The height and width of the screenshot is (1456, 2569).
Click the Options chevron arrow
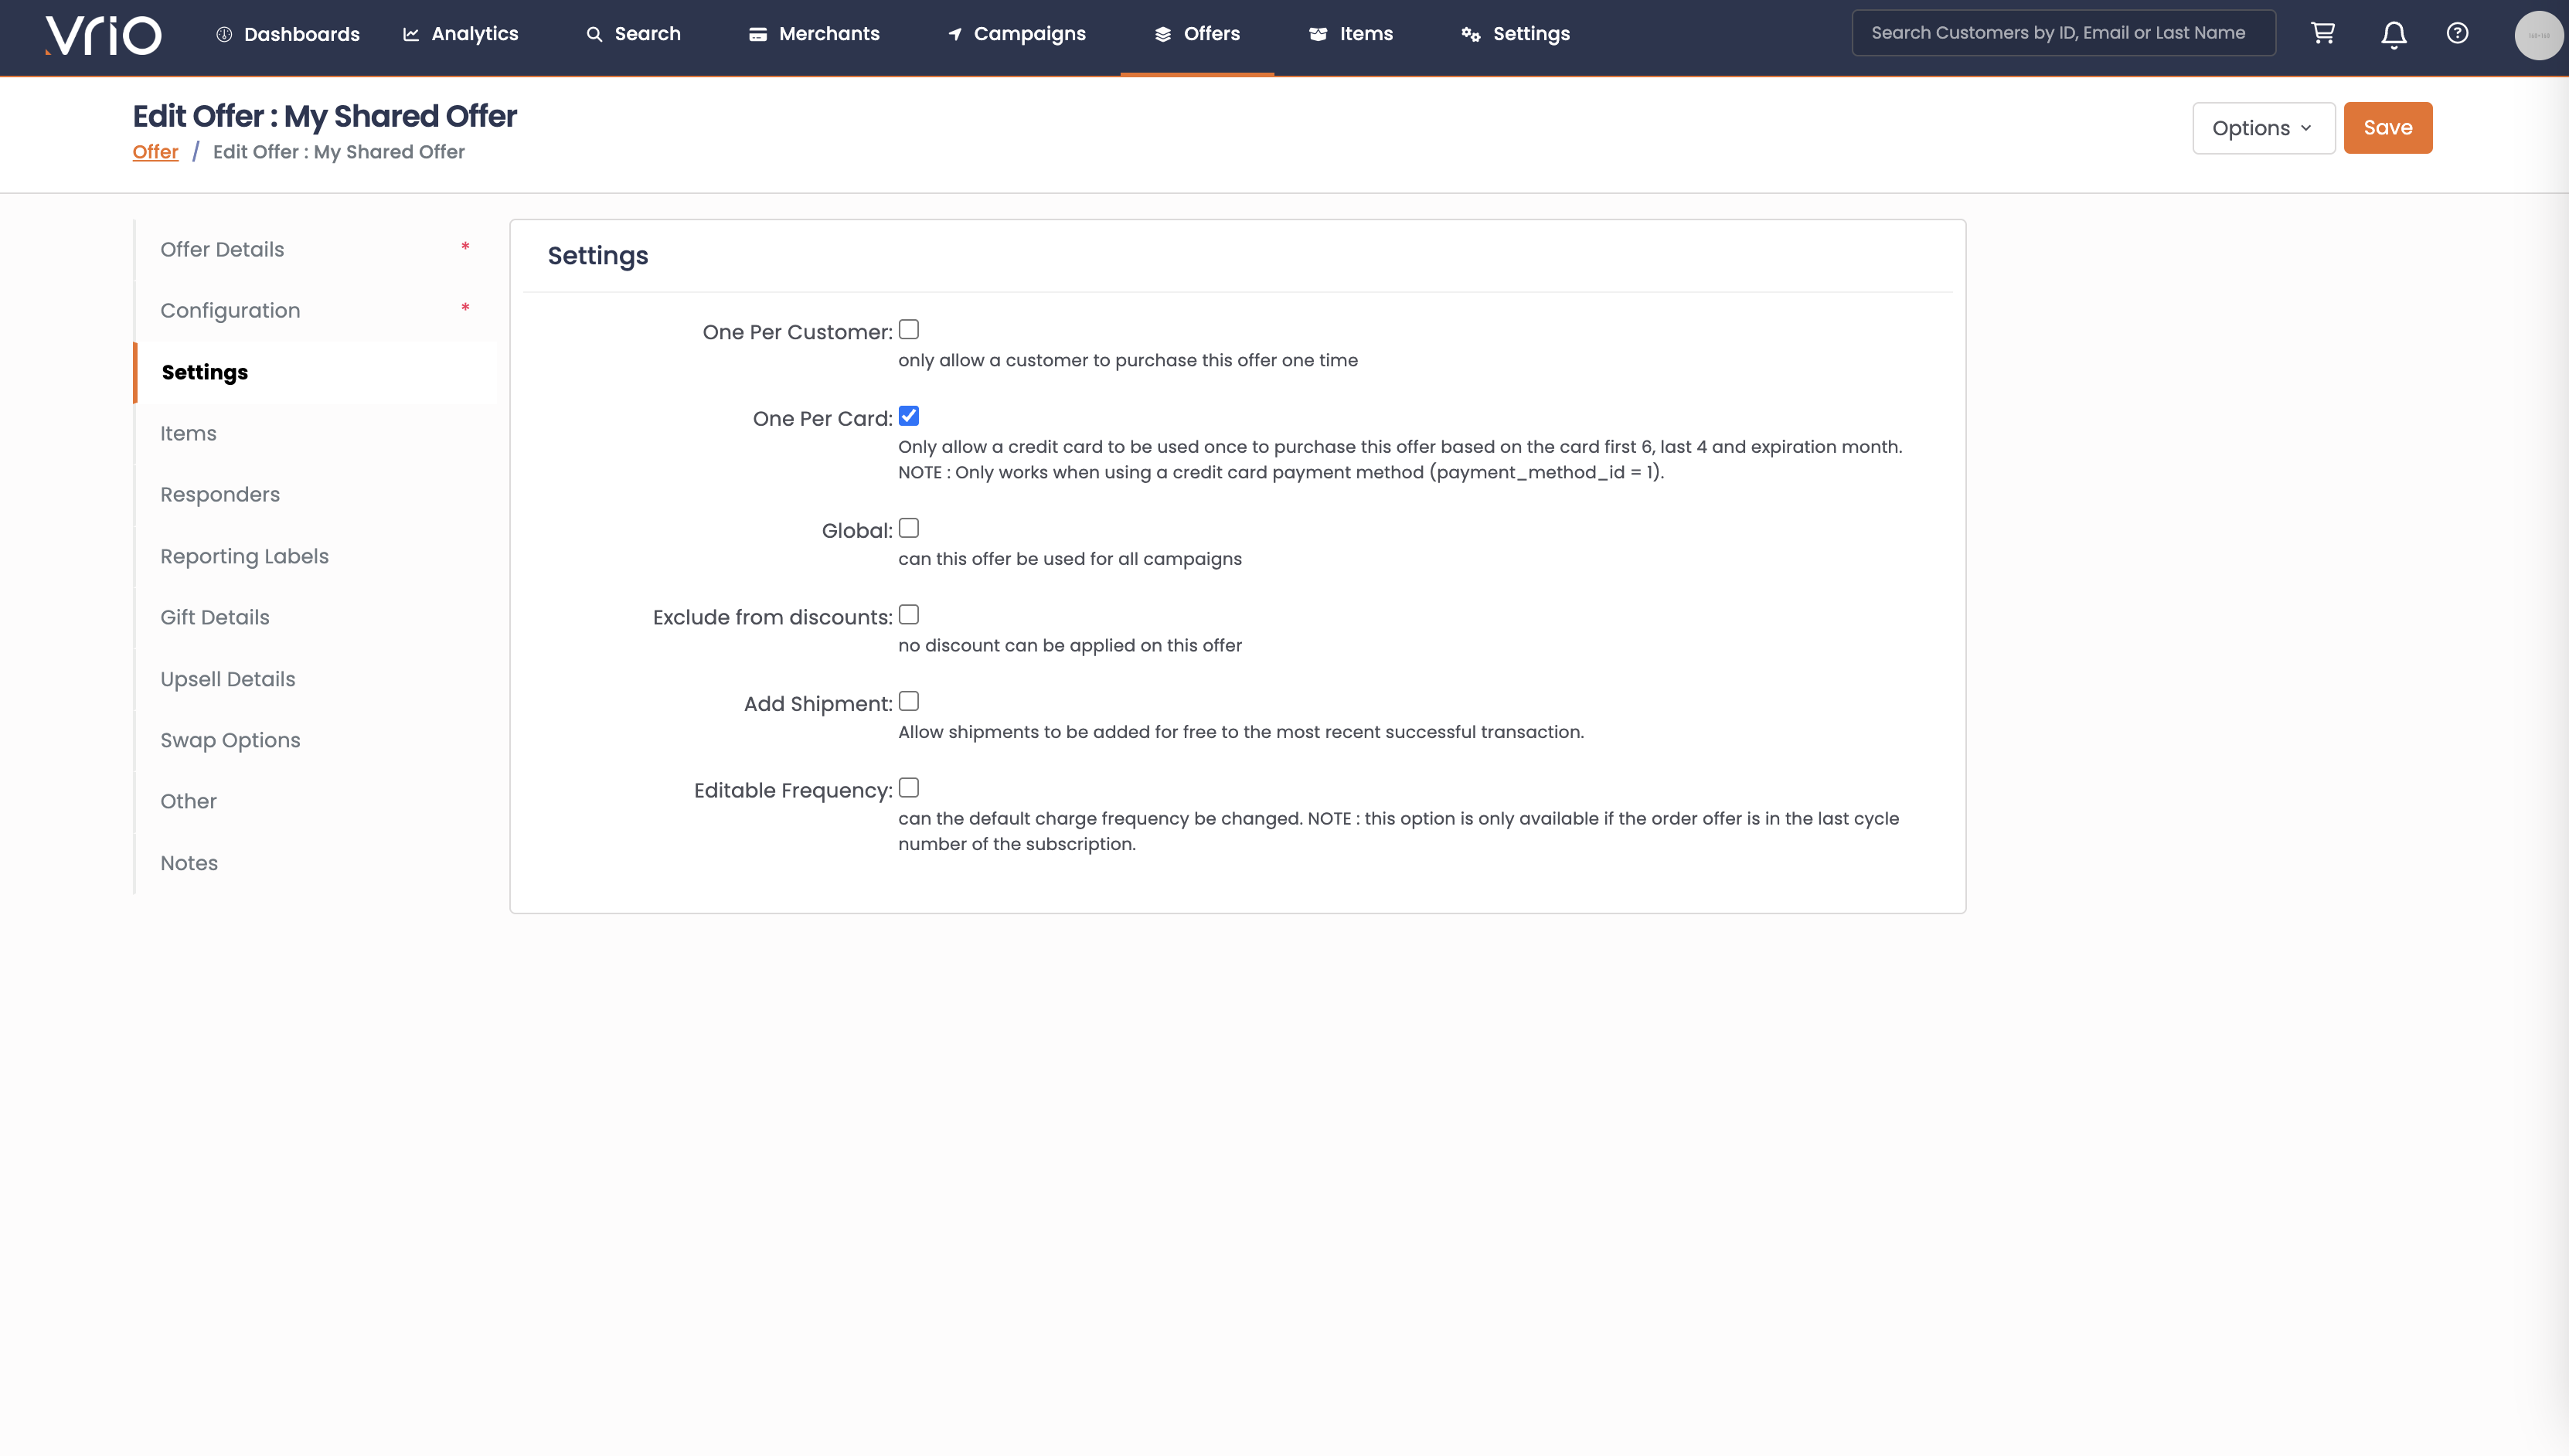point(2306,129)
